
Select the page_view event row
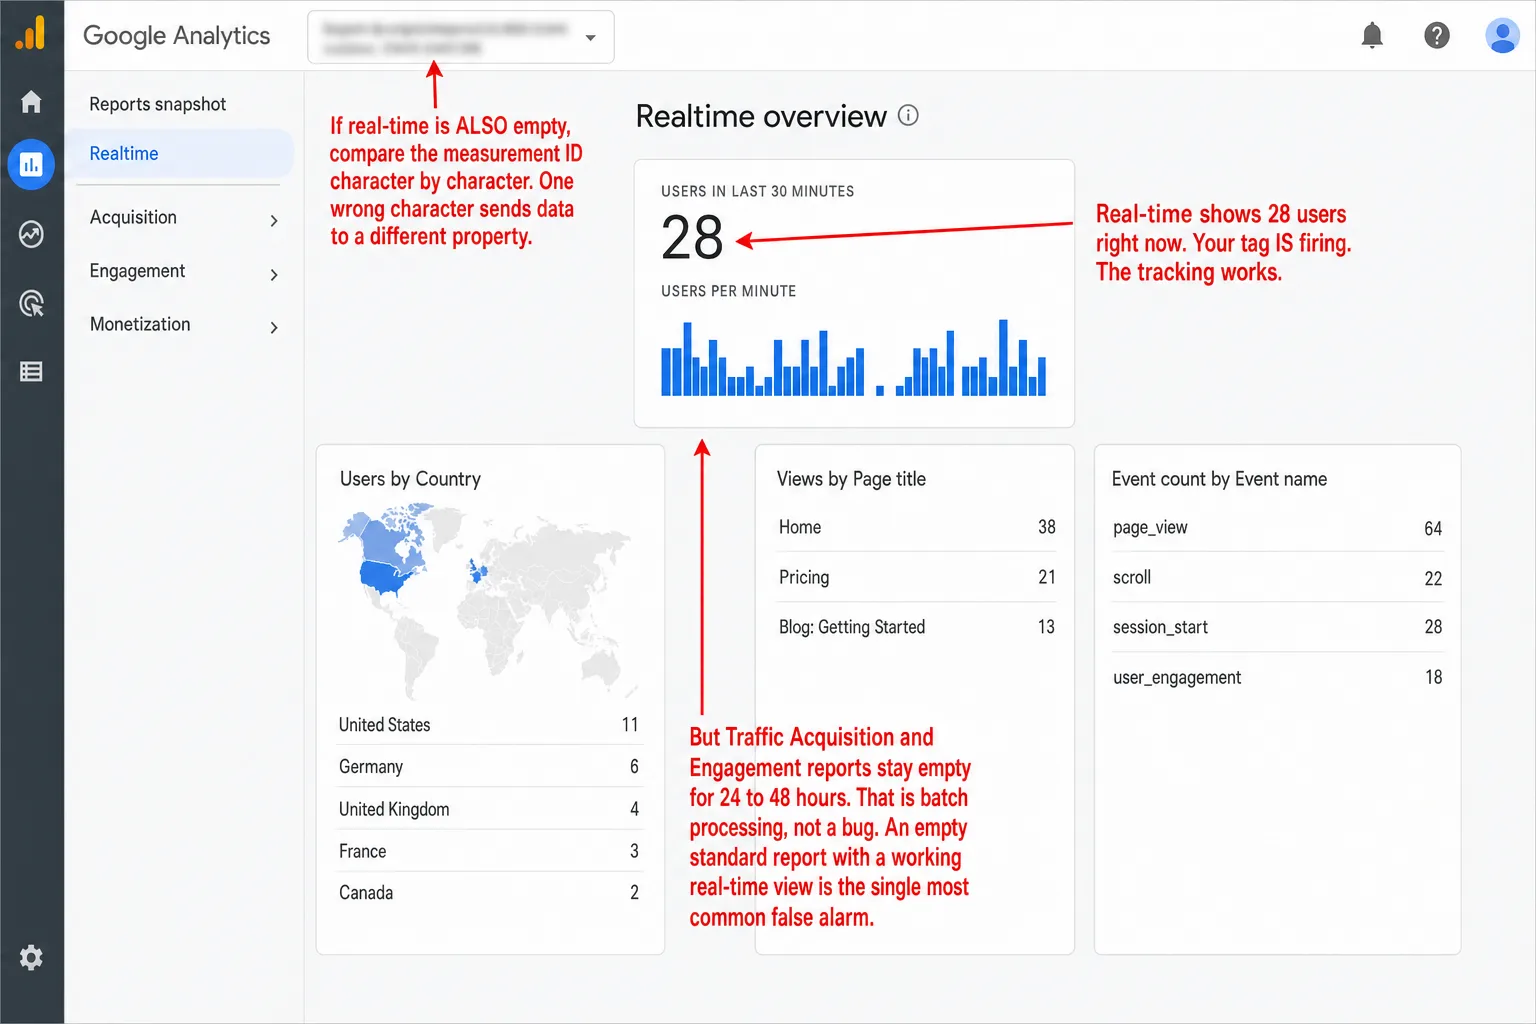(1277, 528)
